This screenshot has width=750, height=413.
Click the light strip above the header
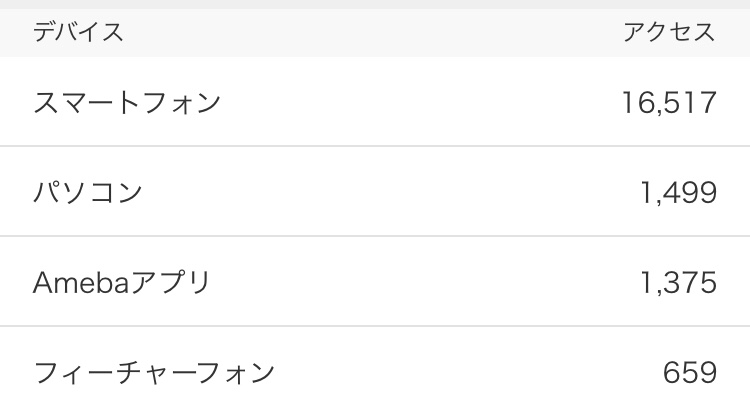point(375,4)
